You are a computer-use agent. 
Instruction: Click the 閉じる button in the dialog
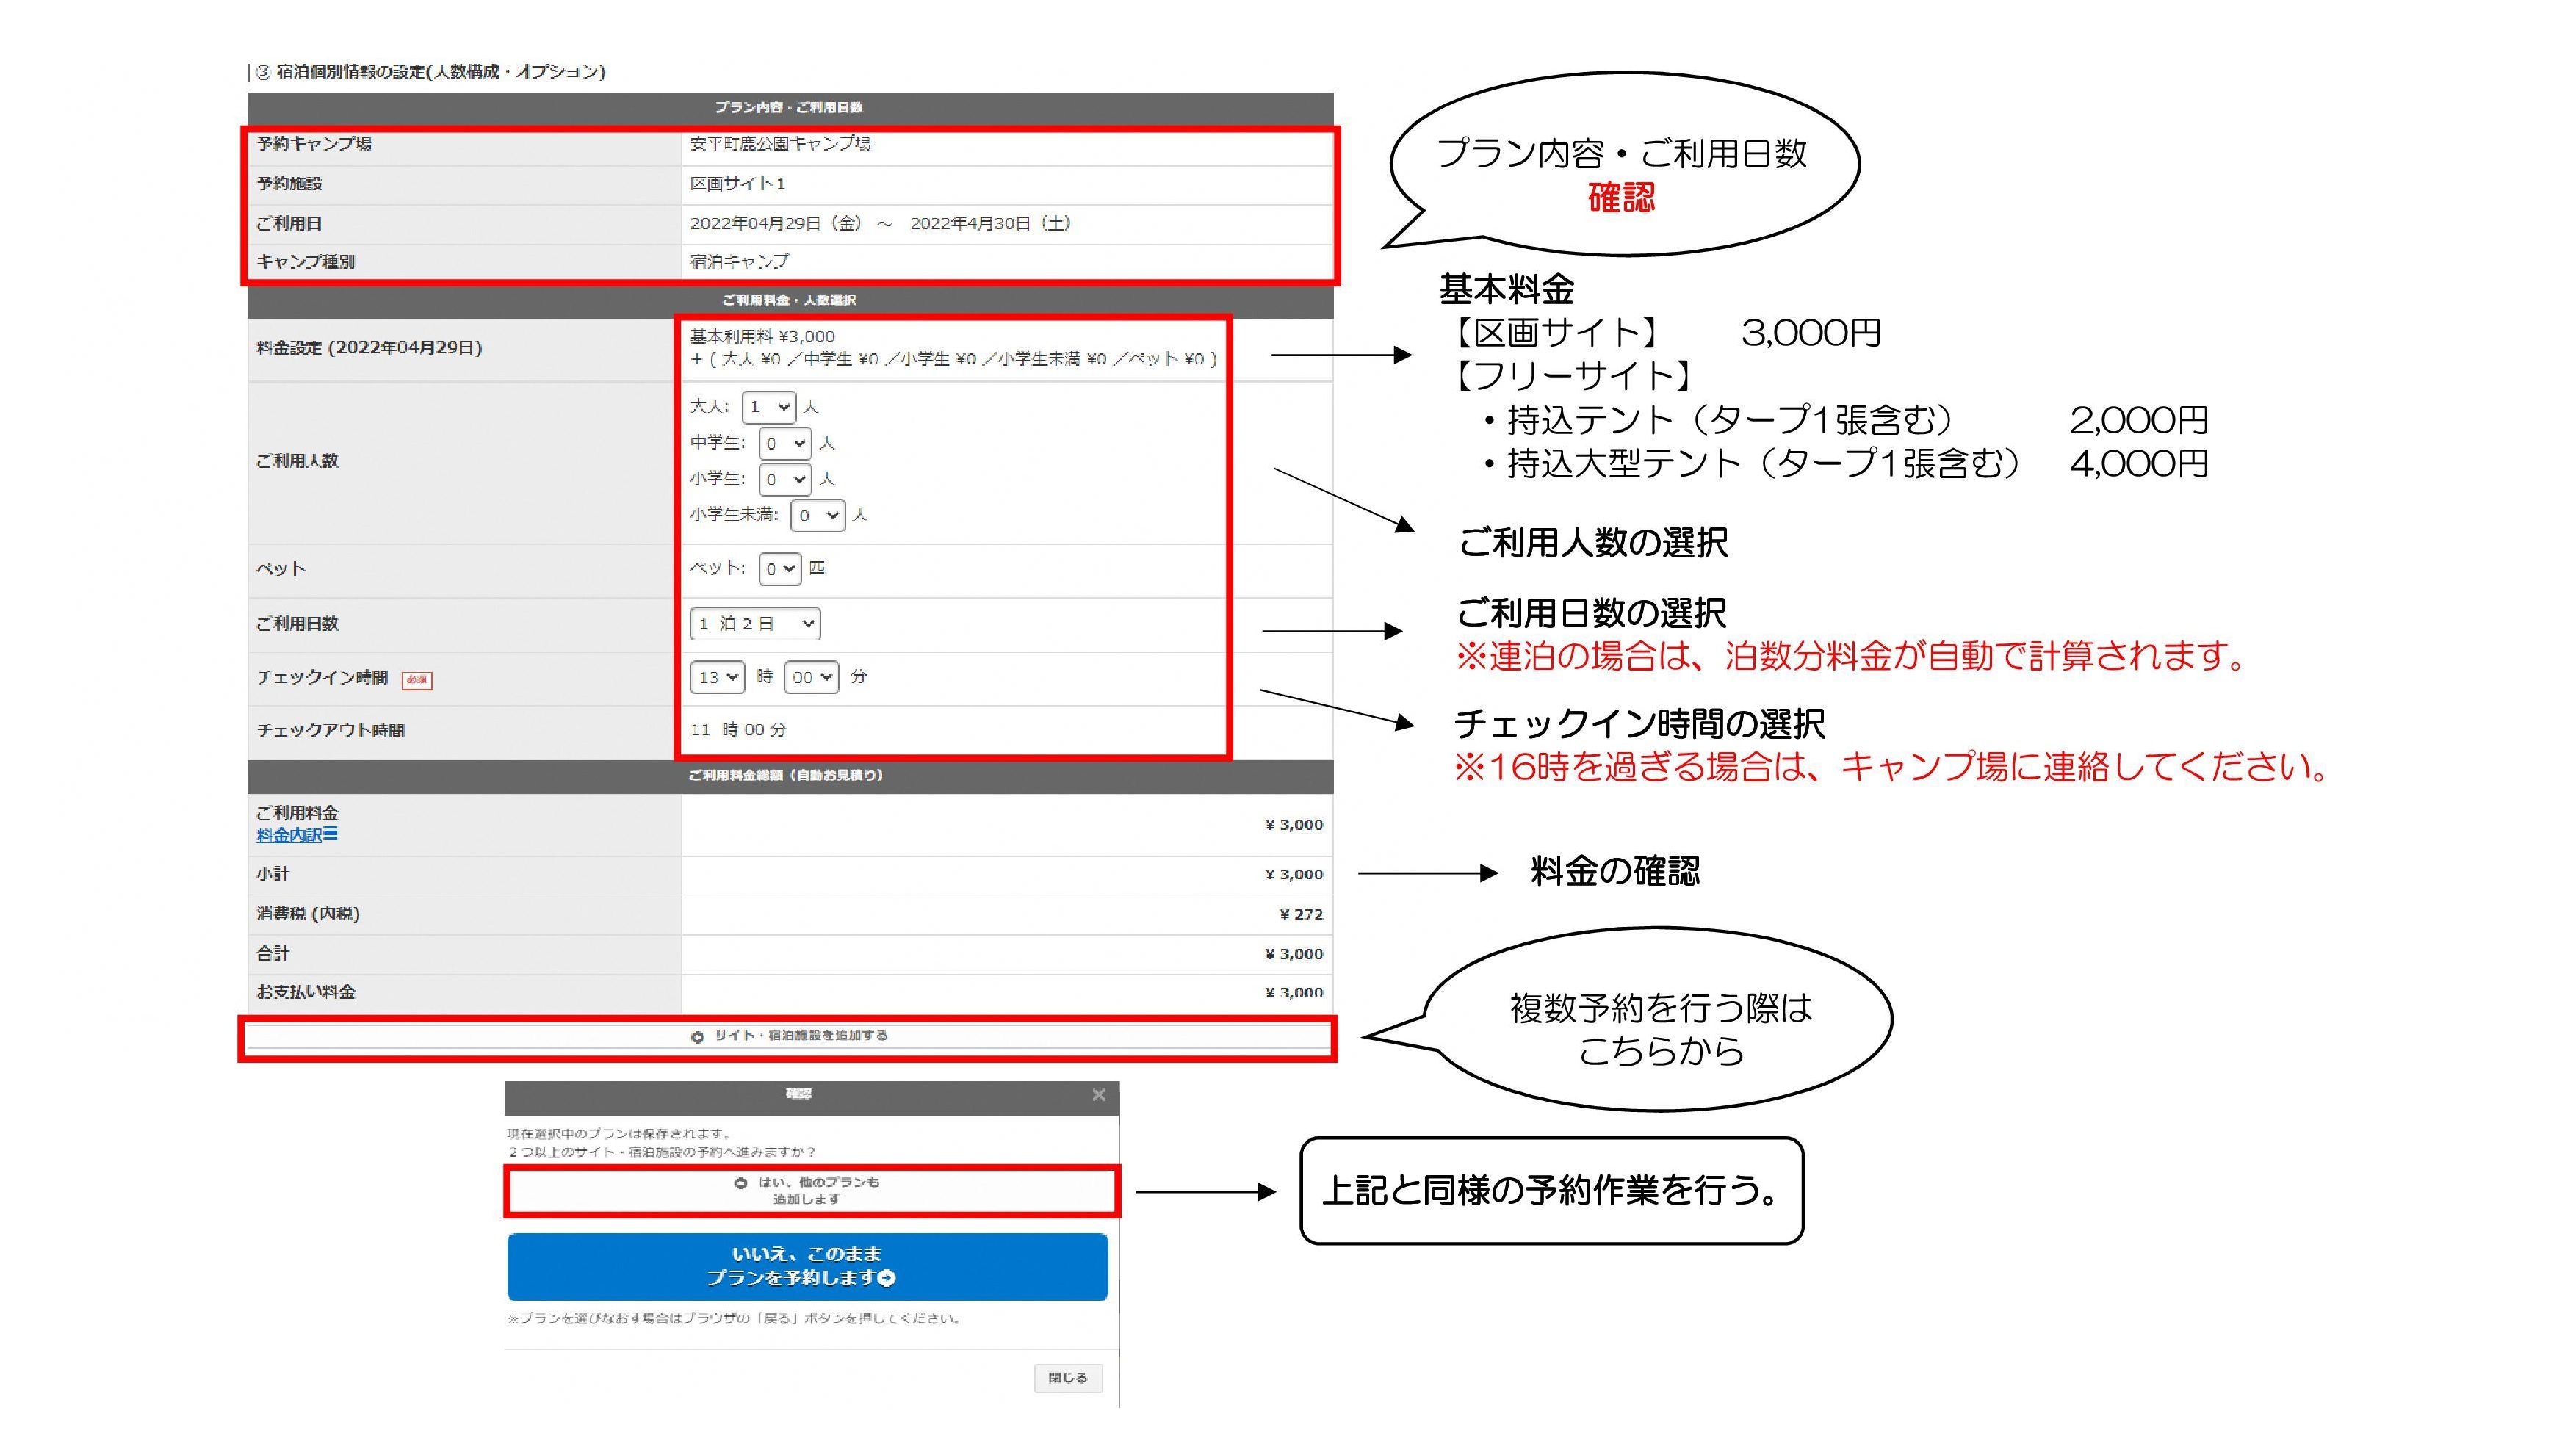(1068, 1378)
